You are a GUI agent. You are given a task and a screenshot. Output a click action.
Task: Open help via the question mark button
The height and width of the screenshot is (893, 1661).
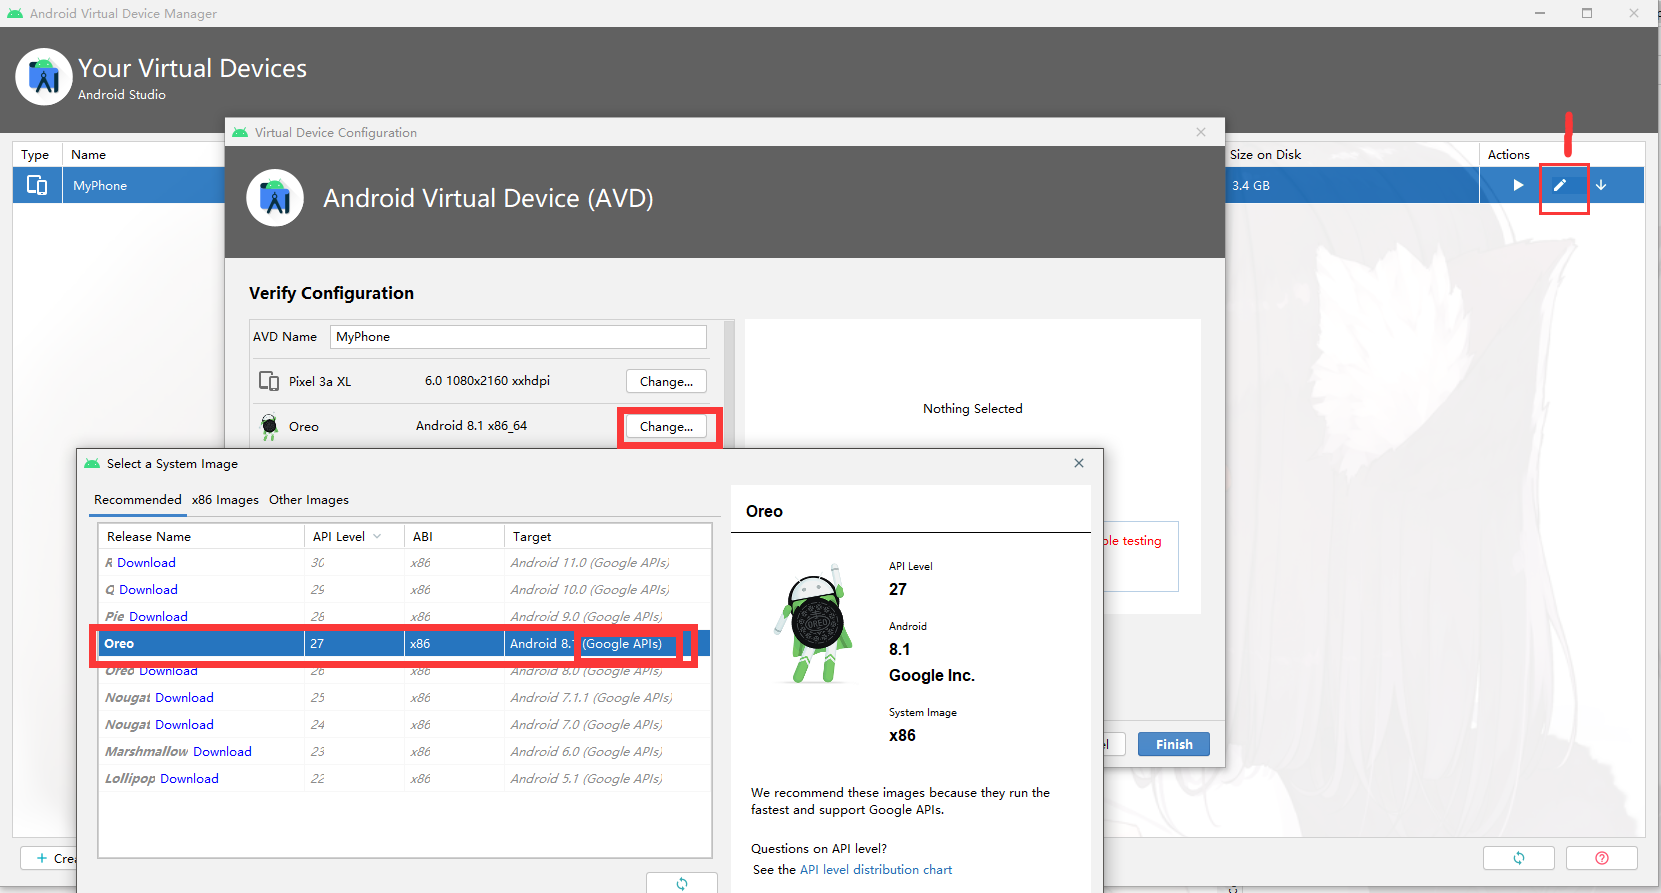click(x=1602, y=858)
